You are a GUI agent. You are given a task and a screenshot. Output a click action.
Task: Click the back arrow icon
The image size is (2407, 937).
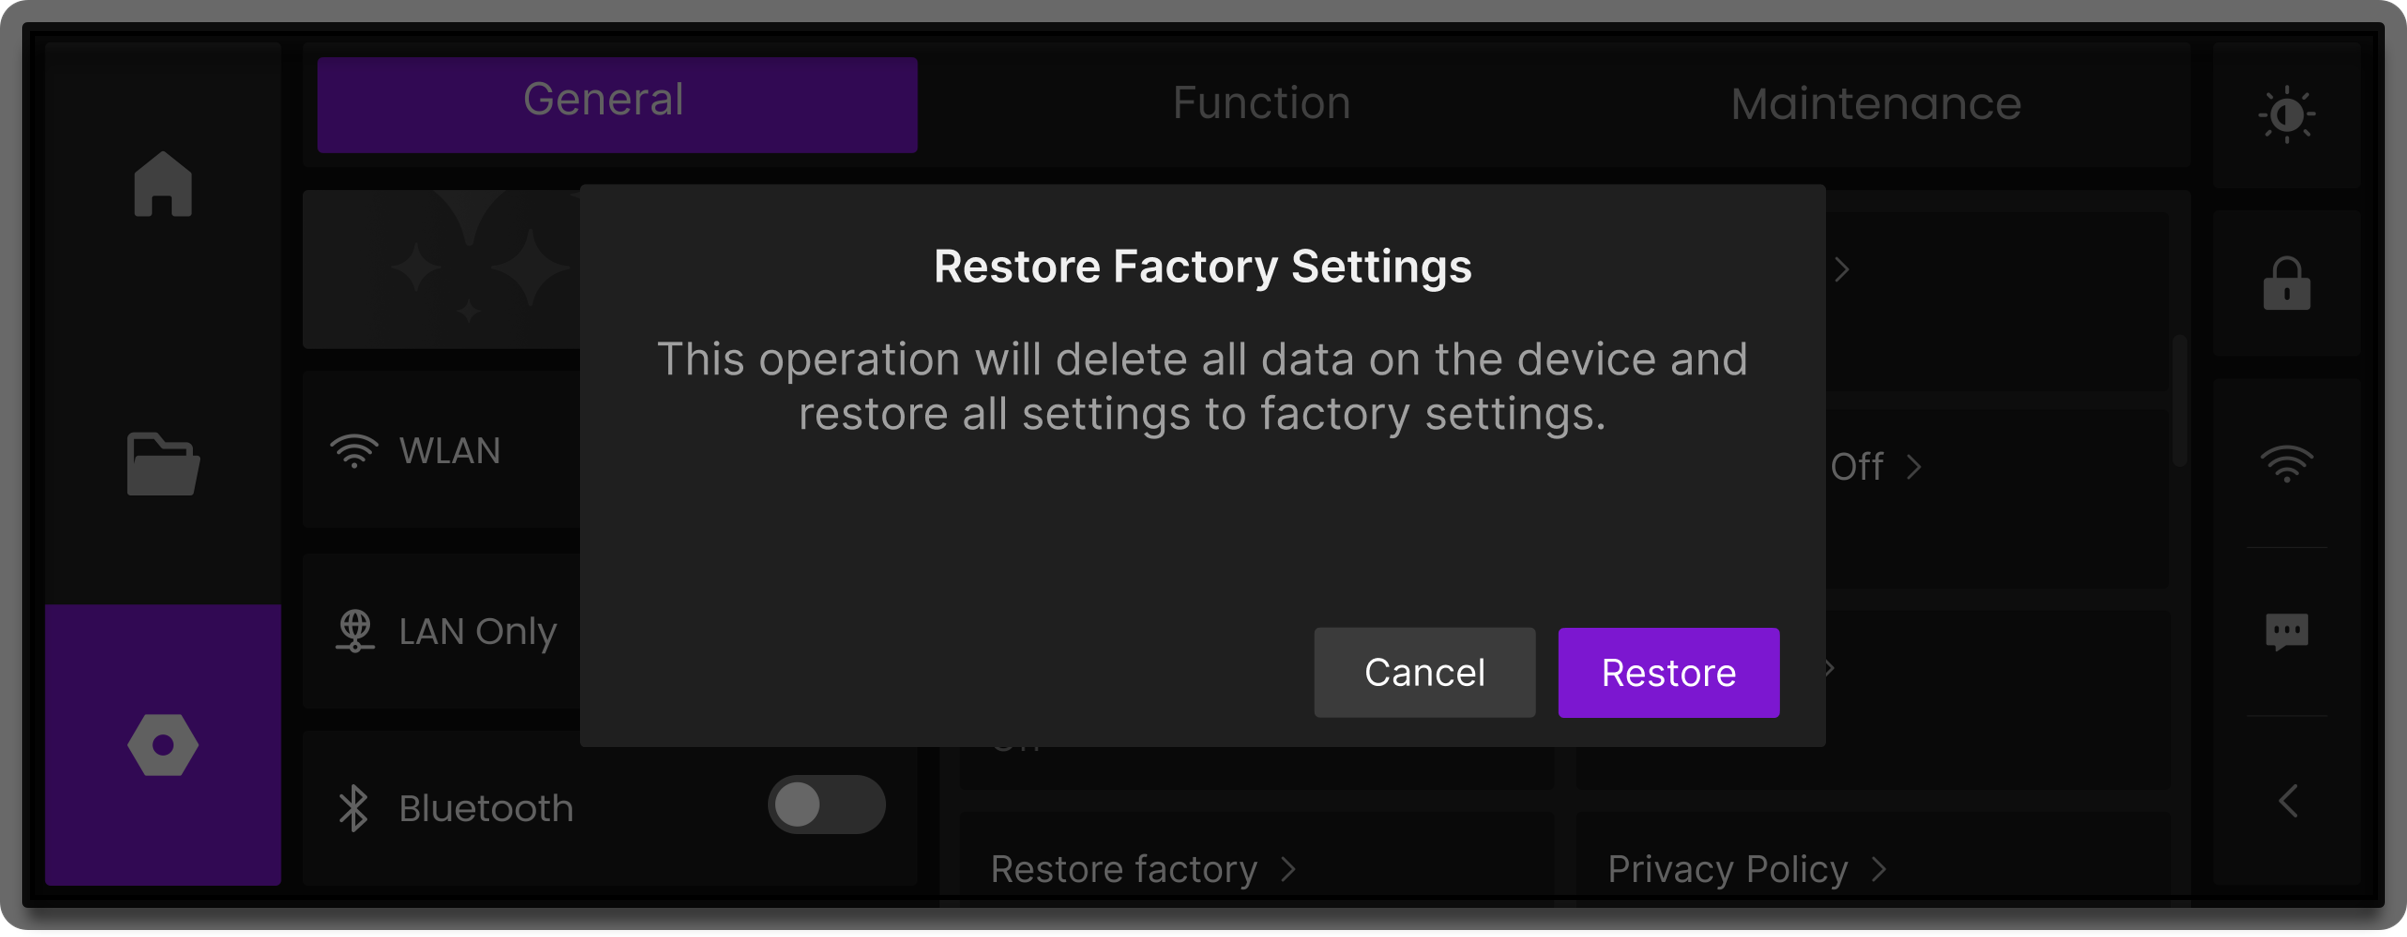click(x=2288, y=801)
